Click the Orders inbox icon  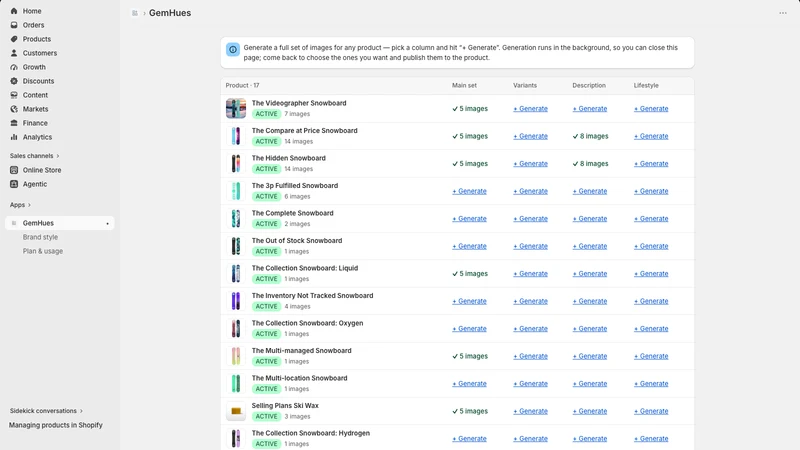coord(14,25)
